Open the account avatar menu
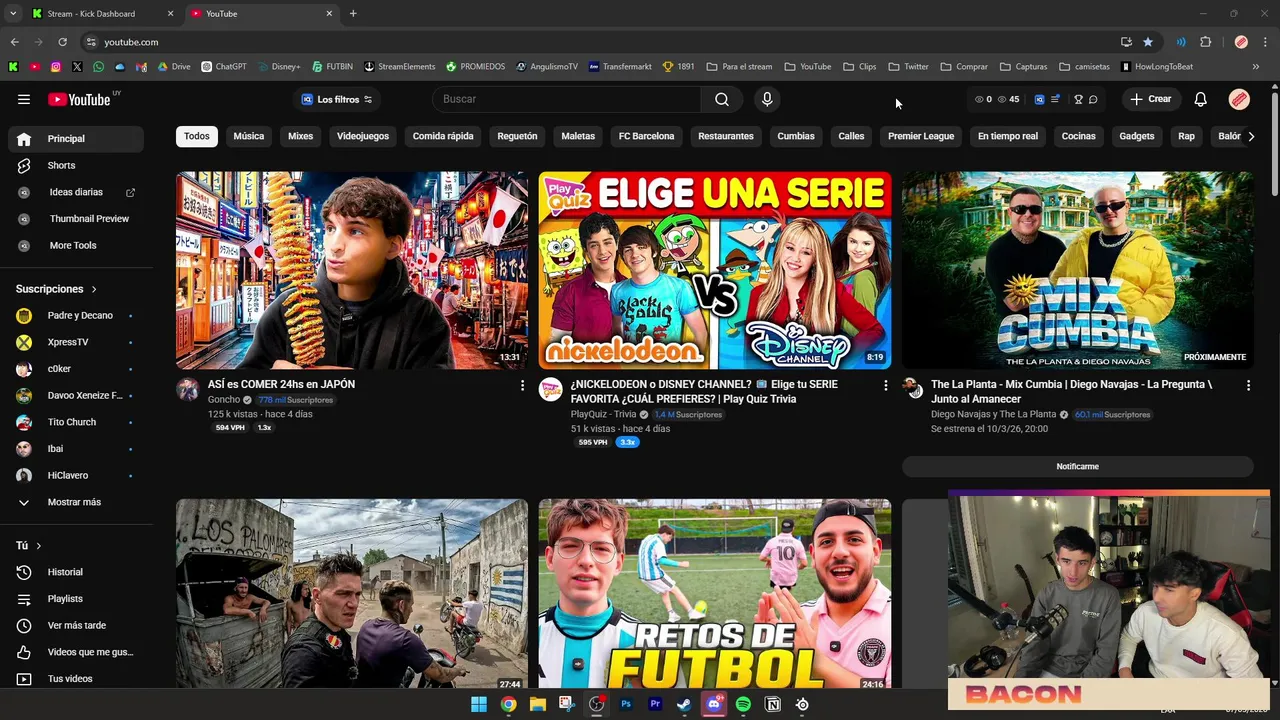Image resolution: width=1280 pixels, height=720 pixels. point(1239,99)
